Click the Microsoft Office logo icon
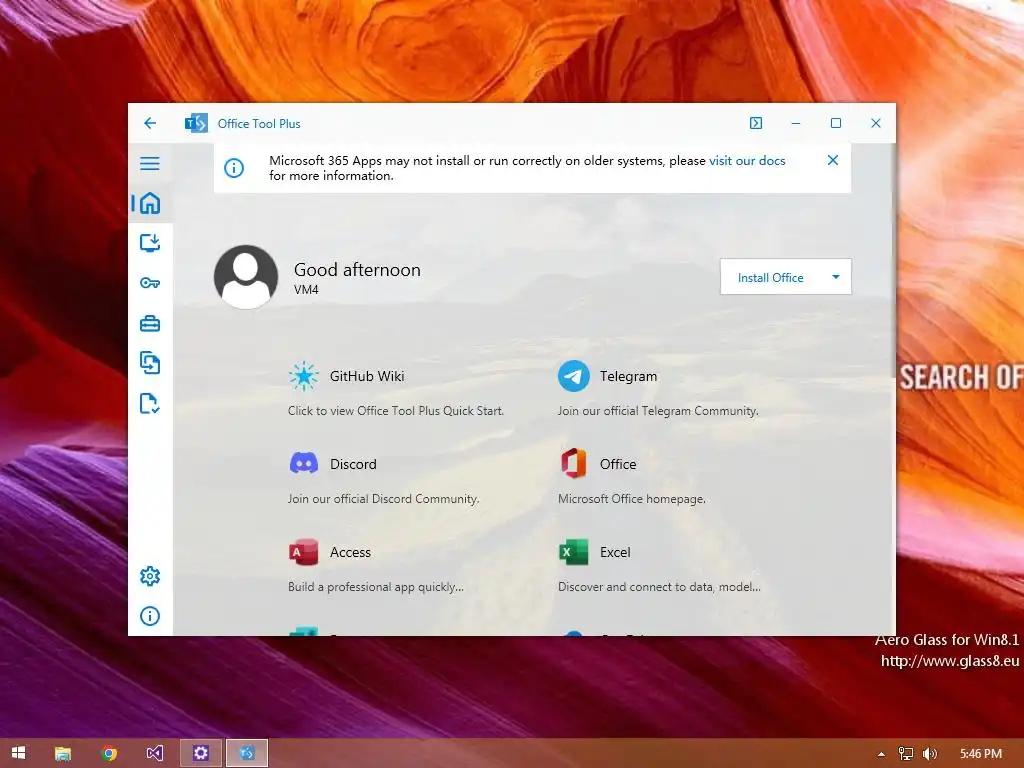The width and height of the screenshot is (1024, 768). tap(573, 464)
